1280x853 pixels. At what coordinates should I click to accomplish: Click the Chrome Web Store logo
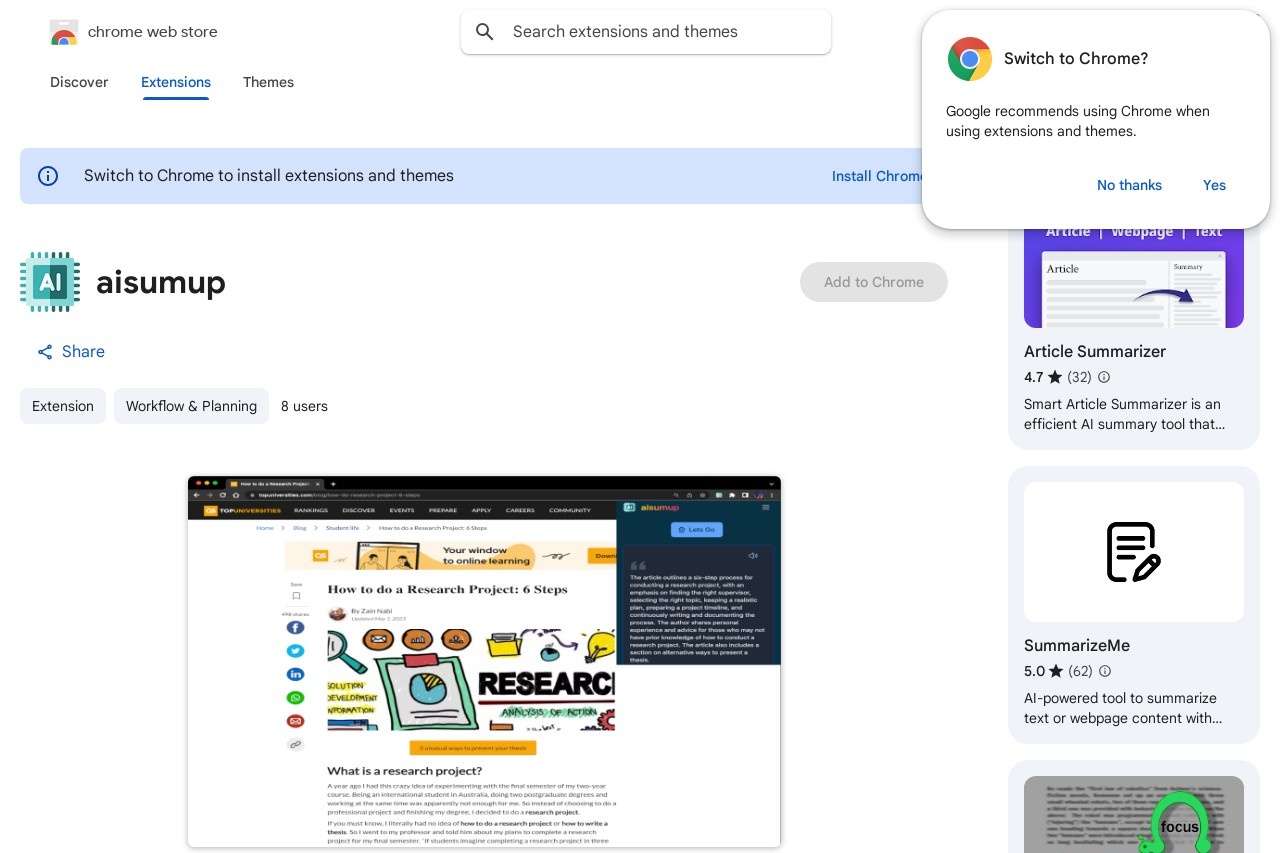pyautogui.click(x=64, y=32)
